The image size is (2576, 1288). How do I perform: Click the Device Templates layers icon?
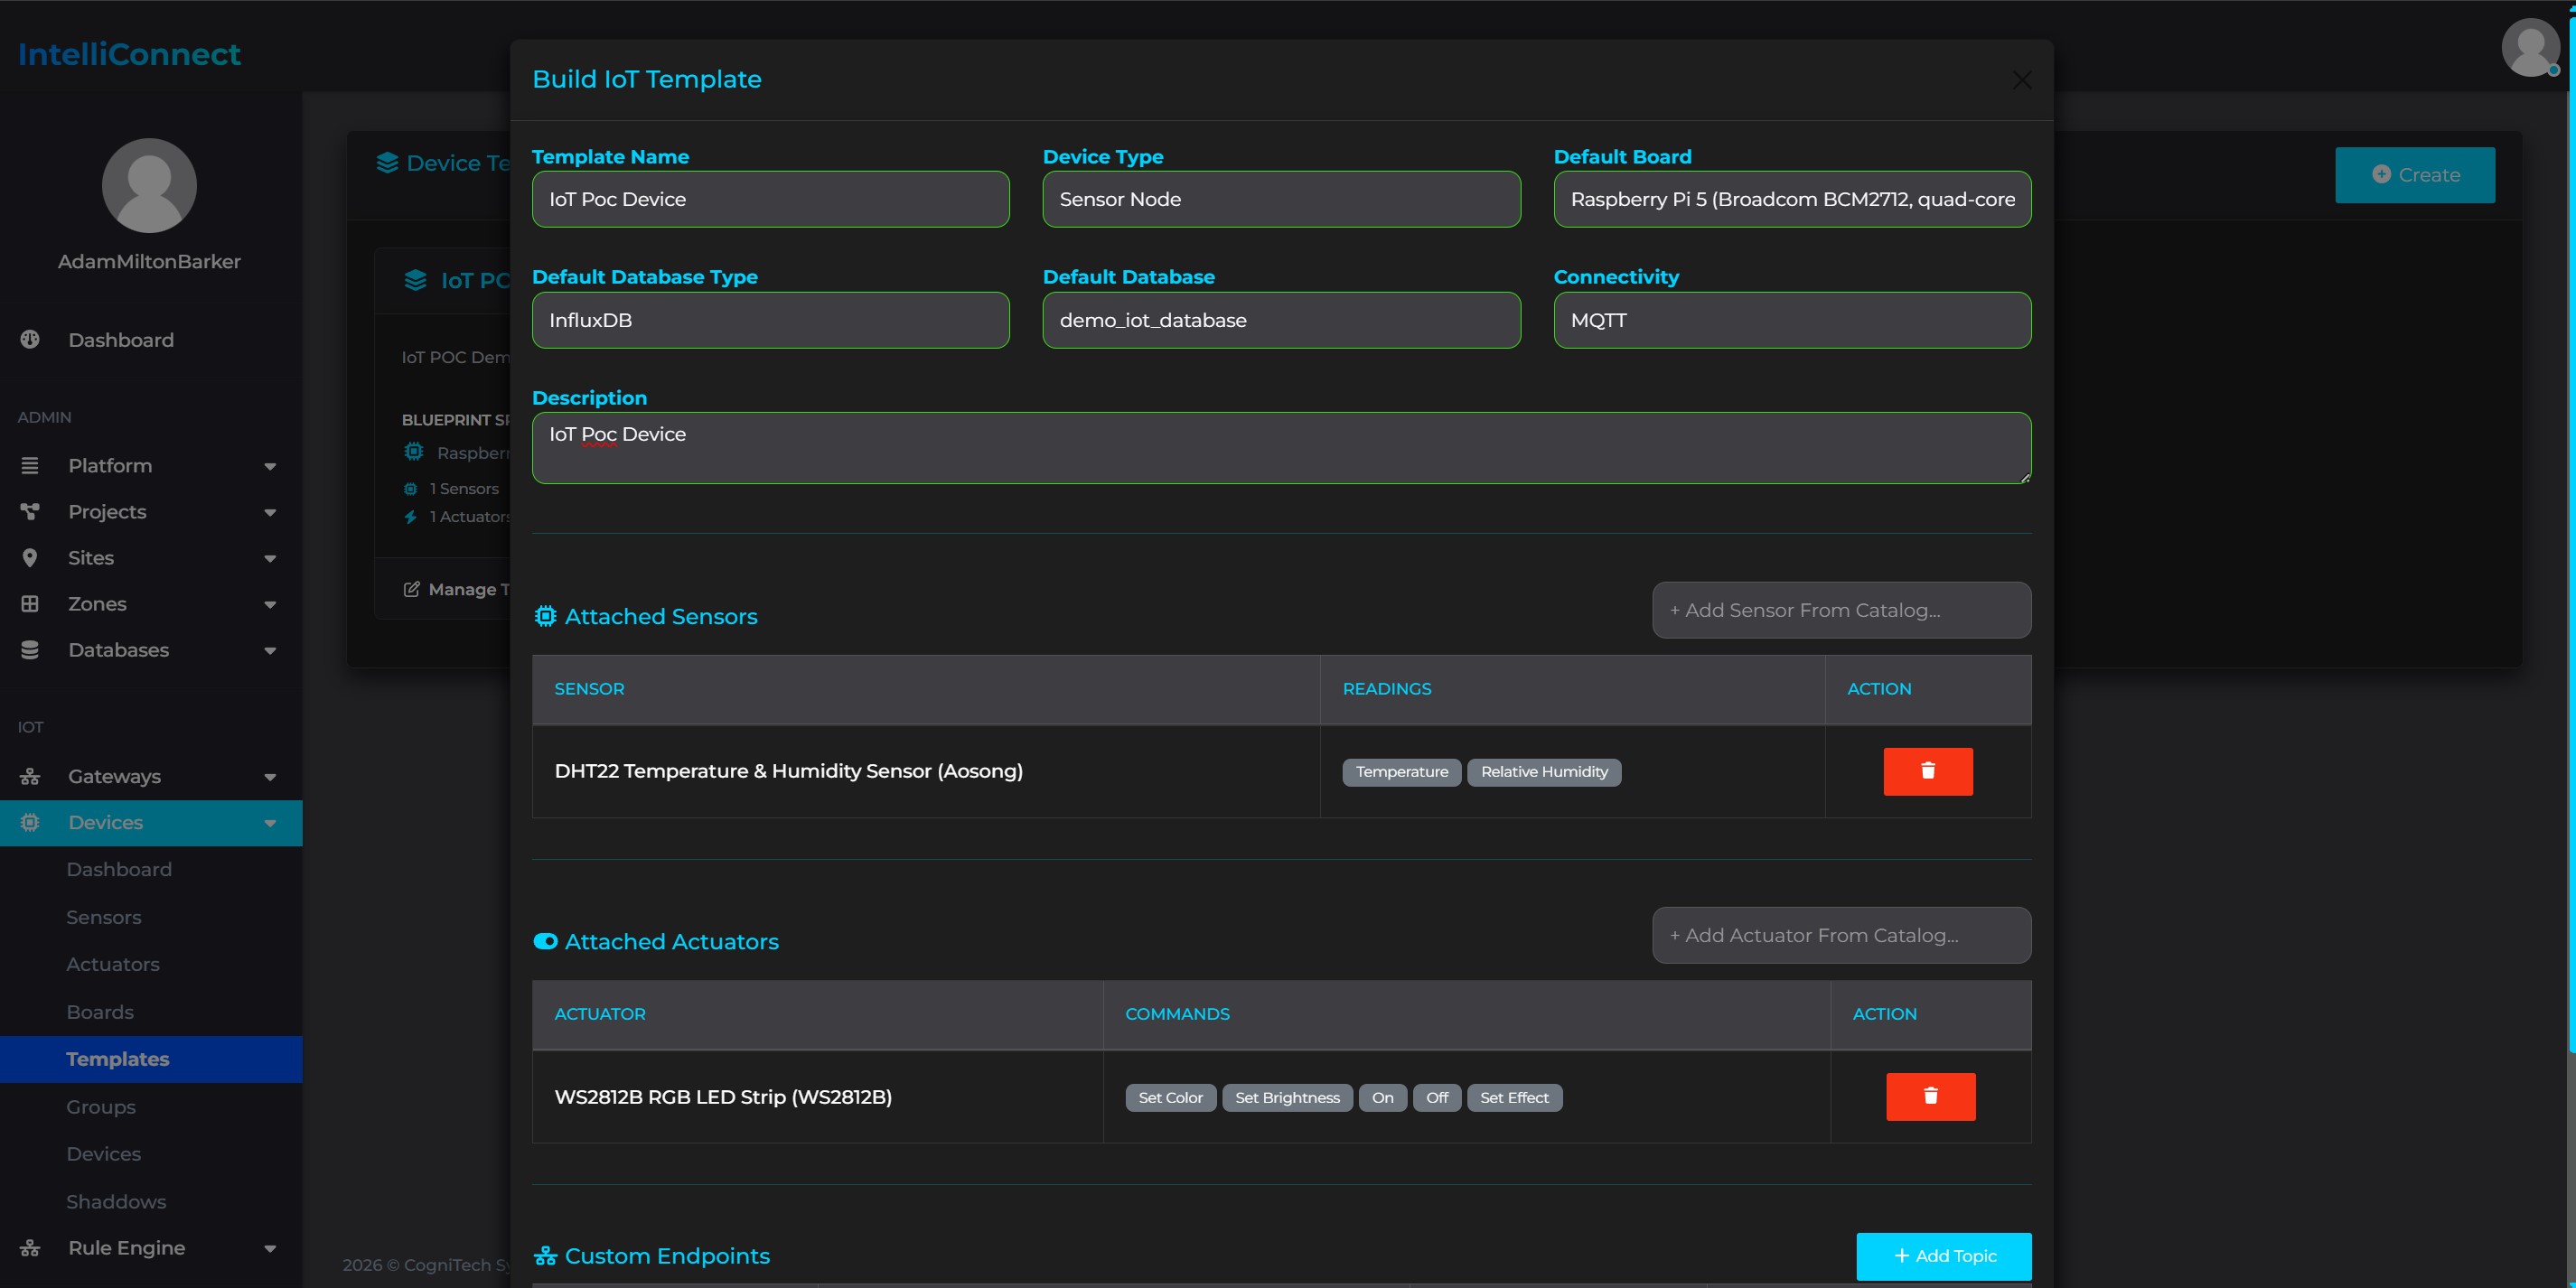click(387, 163)
